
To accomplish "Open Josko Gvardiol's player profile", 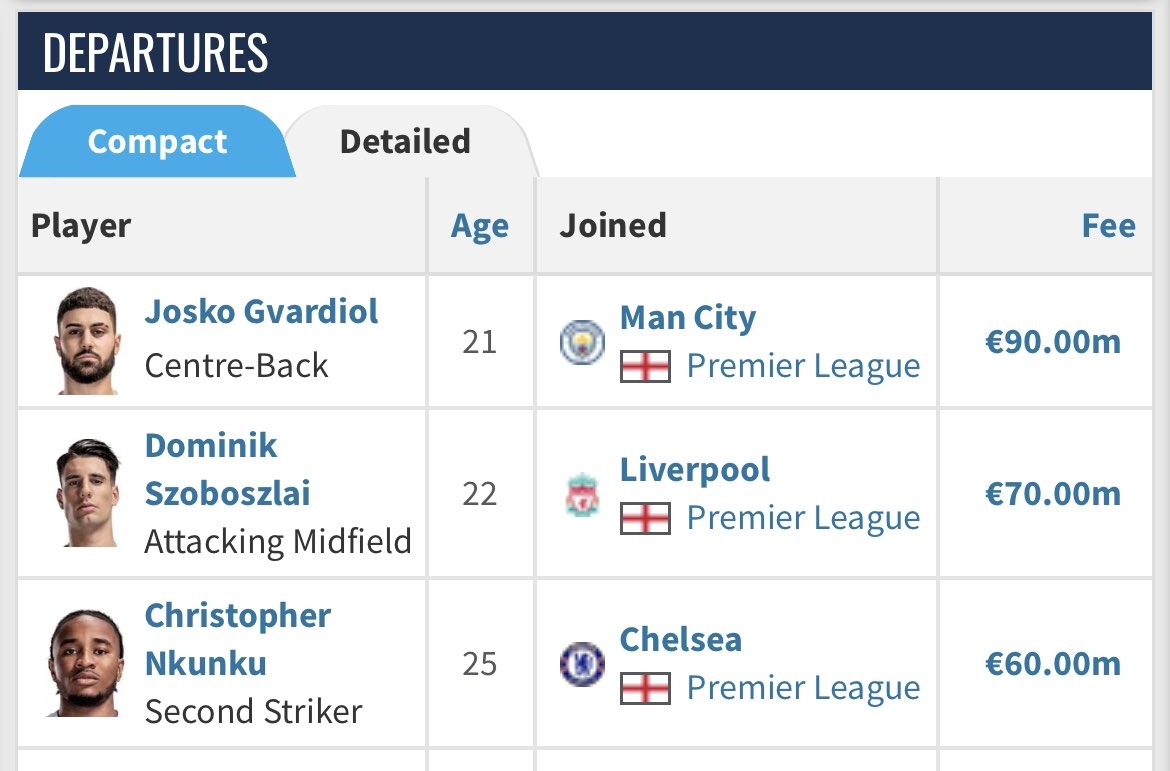I will (x=261, y=312).
